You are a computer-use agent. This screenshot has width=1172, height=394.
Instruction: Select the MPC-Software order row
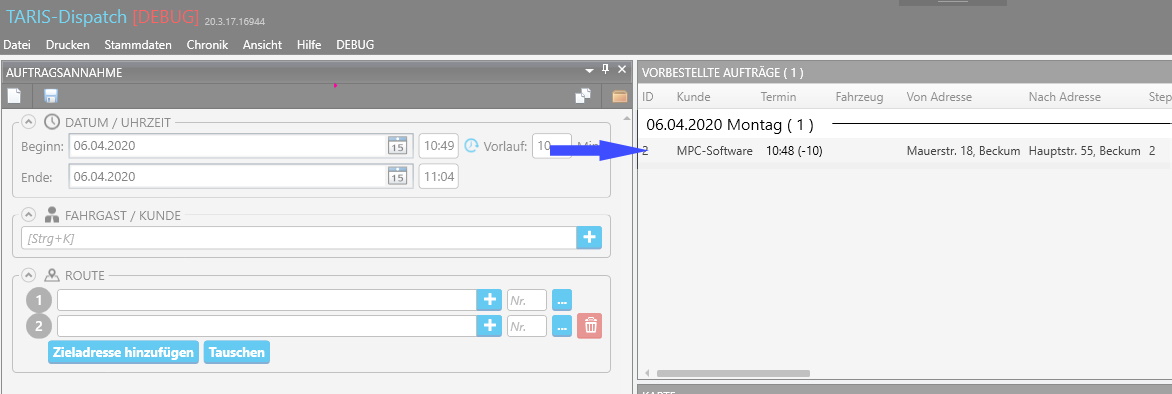(904, 151)
